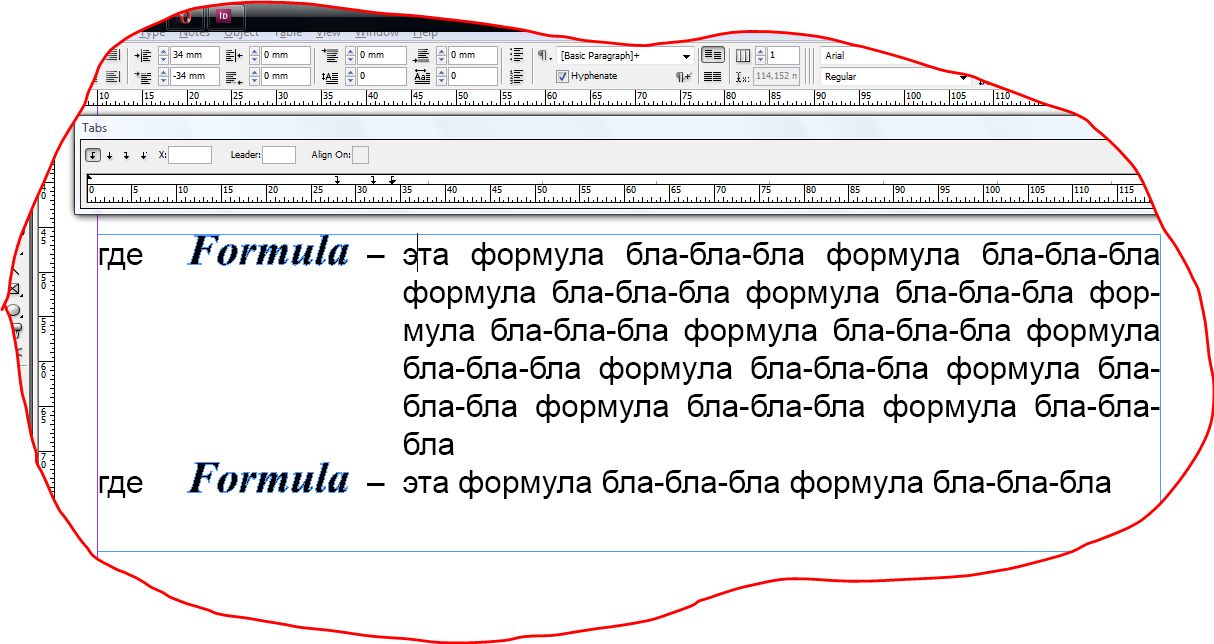The width and height of the screenshot is (1214, 644).
Task: Step the right indent 0 mm spinner
Action: point(254,55)
